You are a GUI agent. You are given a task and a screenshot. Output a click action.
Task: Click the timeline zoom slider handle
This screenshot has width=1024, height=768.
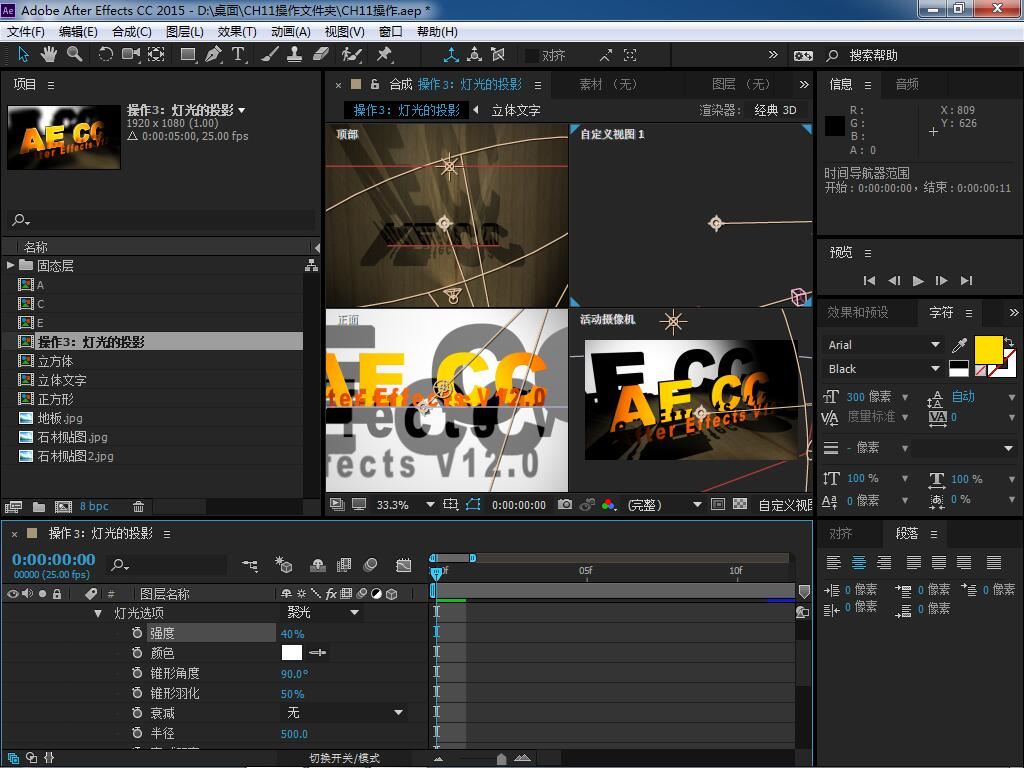tap(501, 758)
